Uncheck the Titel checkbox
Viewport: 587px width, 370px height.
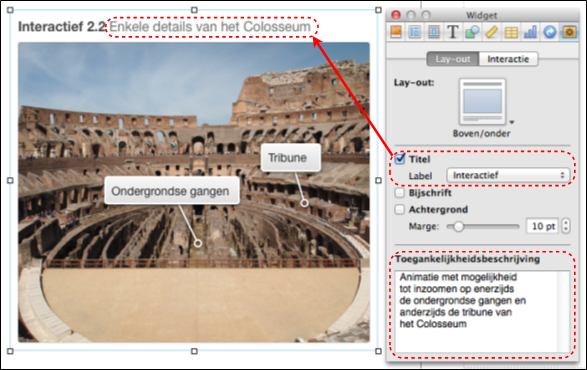click(x=400, y=159)
